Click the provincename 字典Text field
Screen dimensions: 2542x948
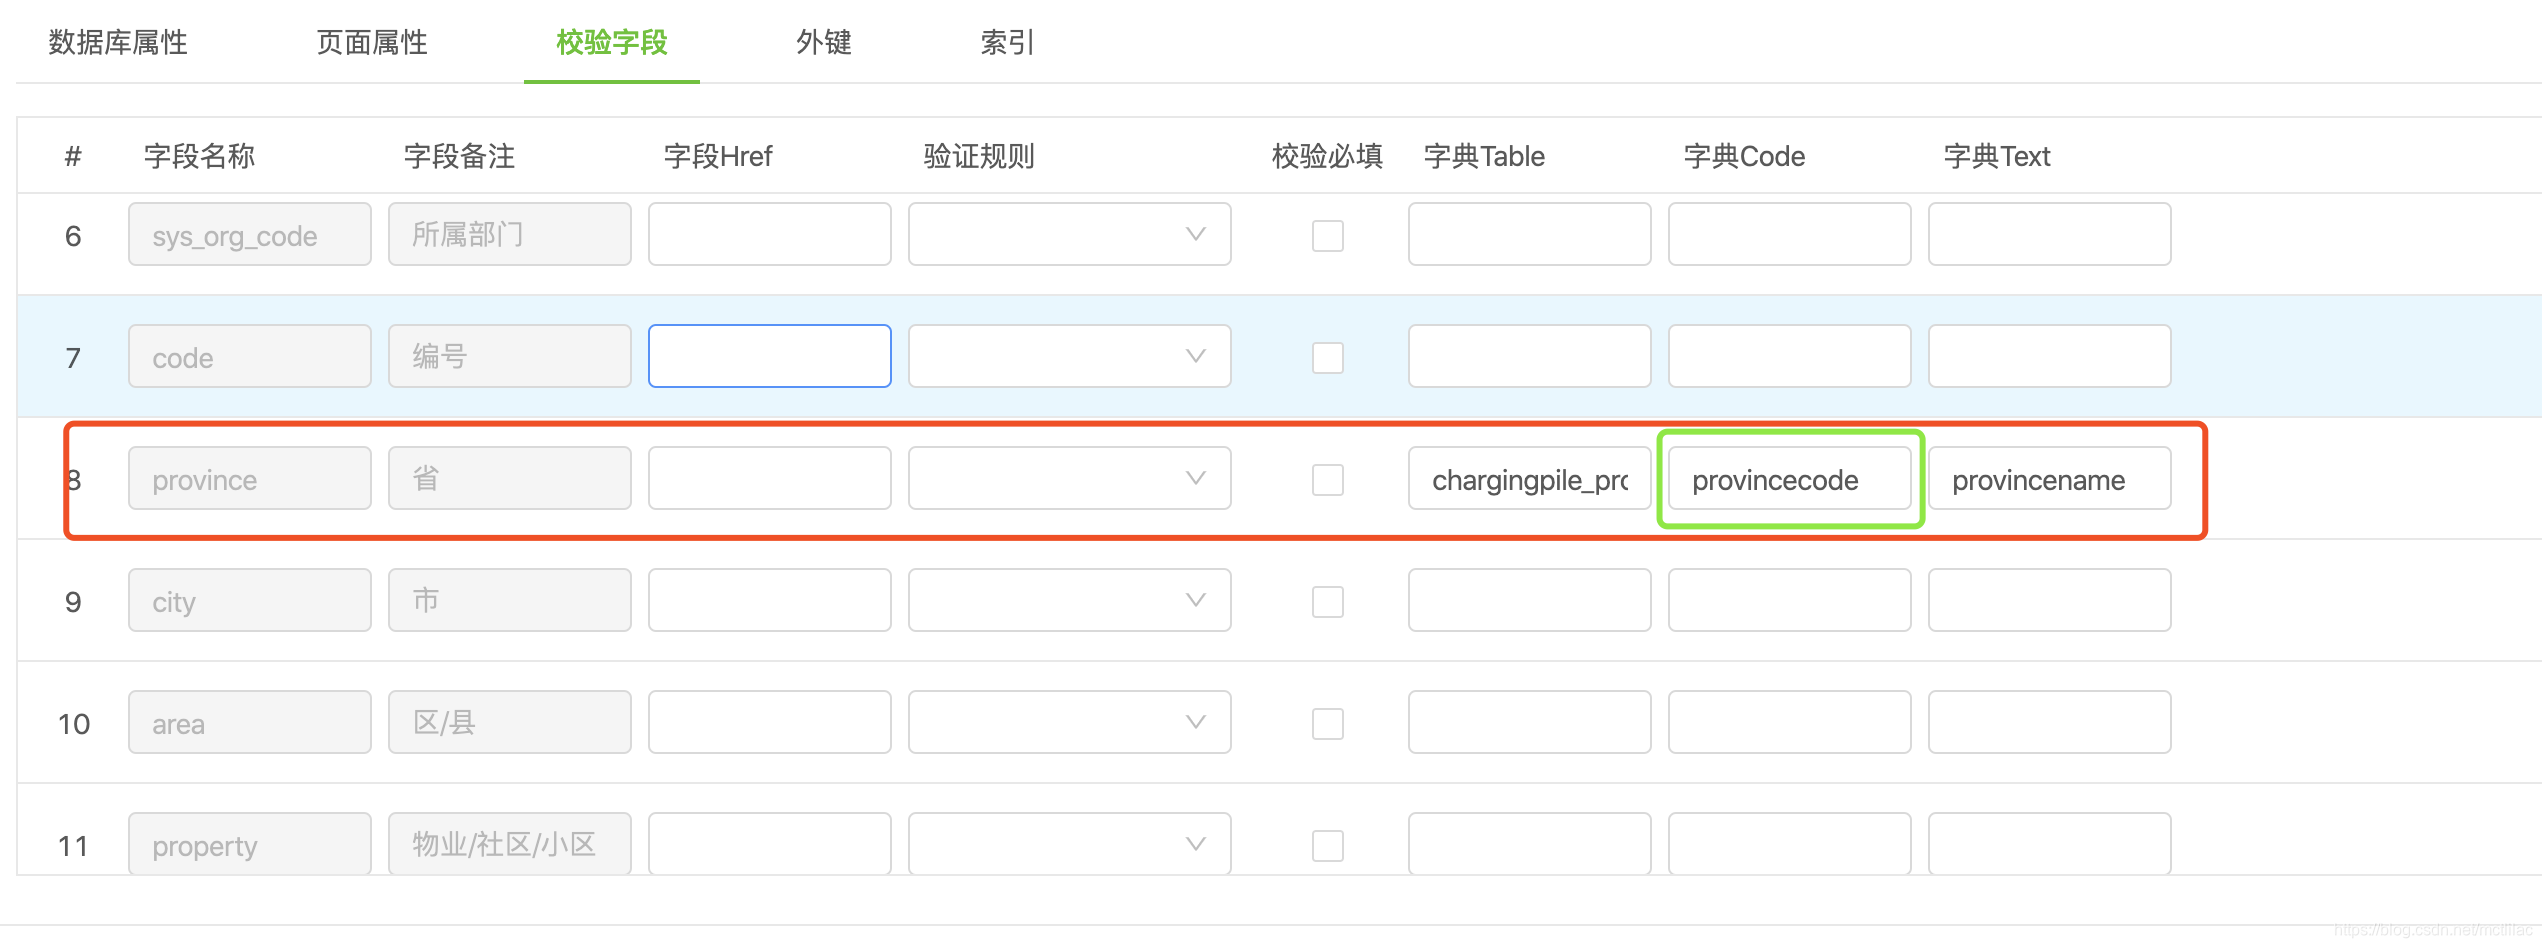pyautogui.click(x=2049, y=479)
